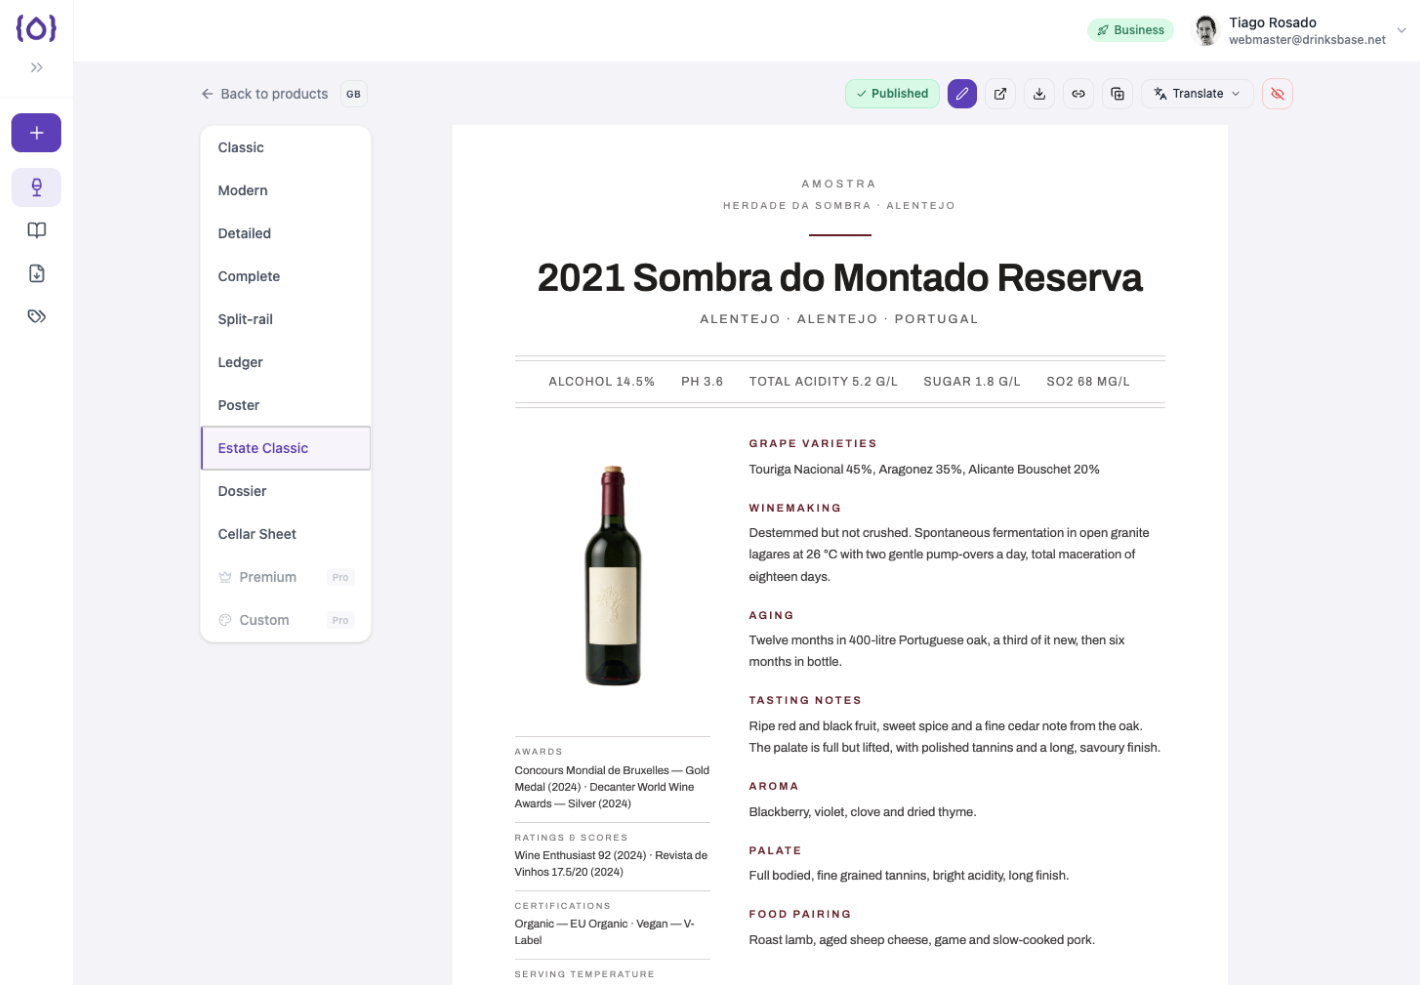Click the Ratings & Scores label

click(571, 838)
